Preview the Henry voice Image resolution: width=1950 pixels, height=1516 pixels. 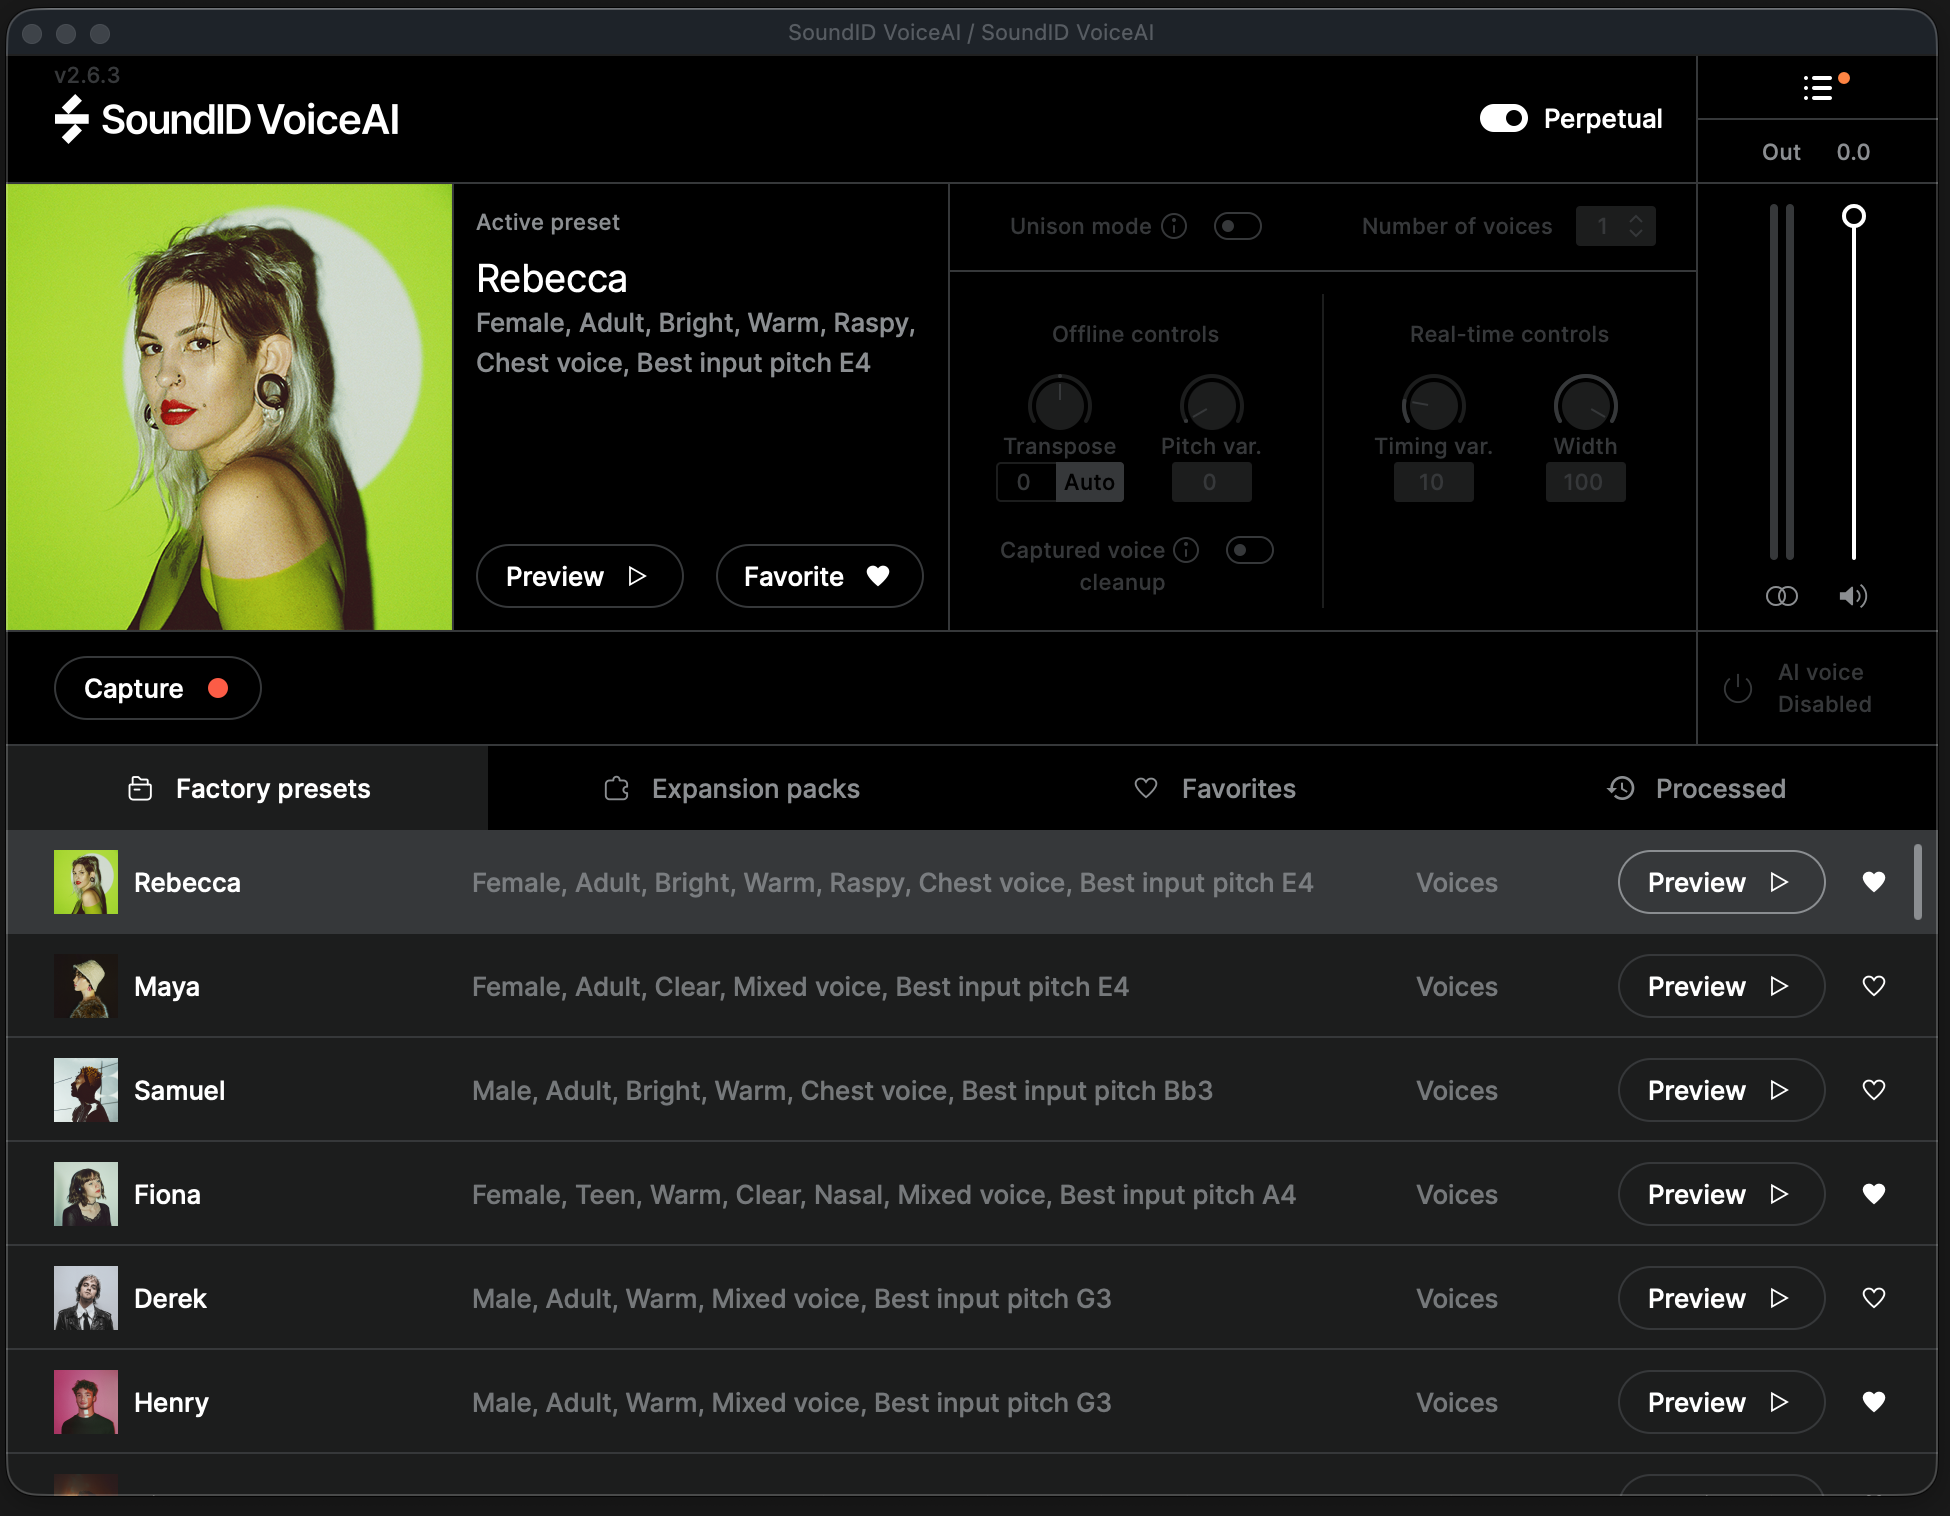pos(1721,1402)
